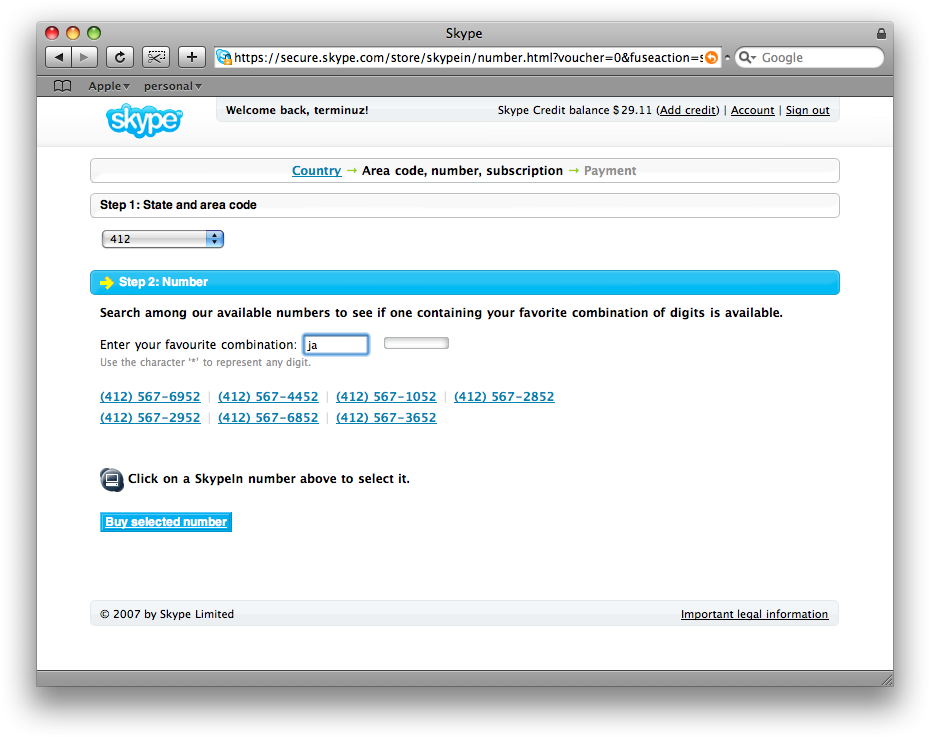Click the add bookmark plus icon
The image size is (929, 737).
coord(191,57)
